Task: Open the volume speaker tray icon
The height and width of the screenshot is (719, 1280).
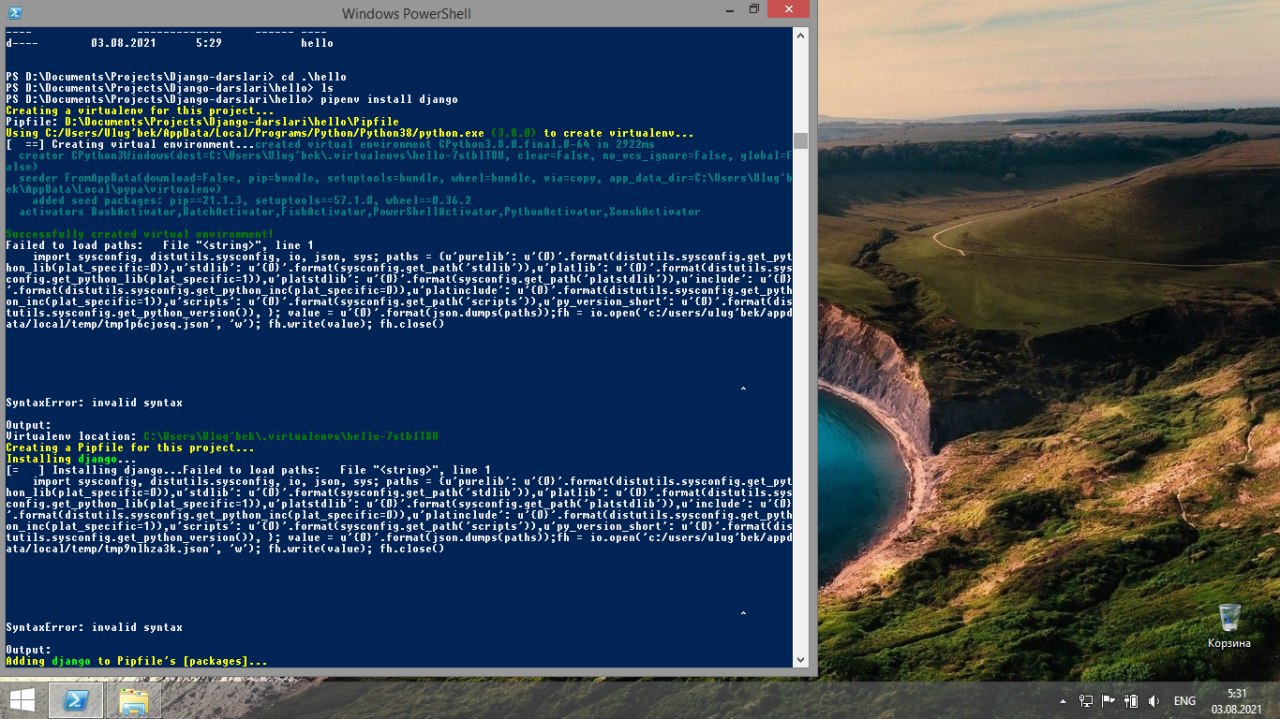Action: [x=1154, y=701]
